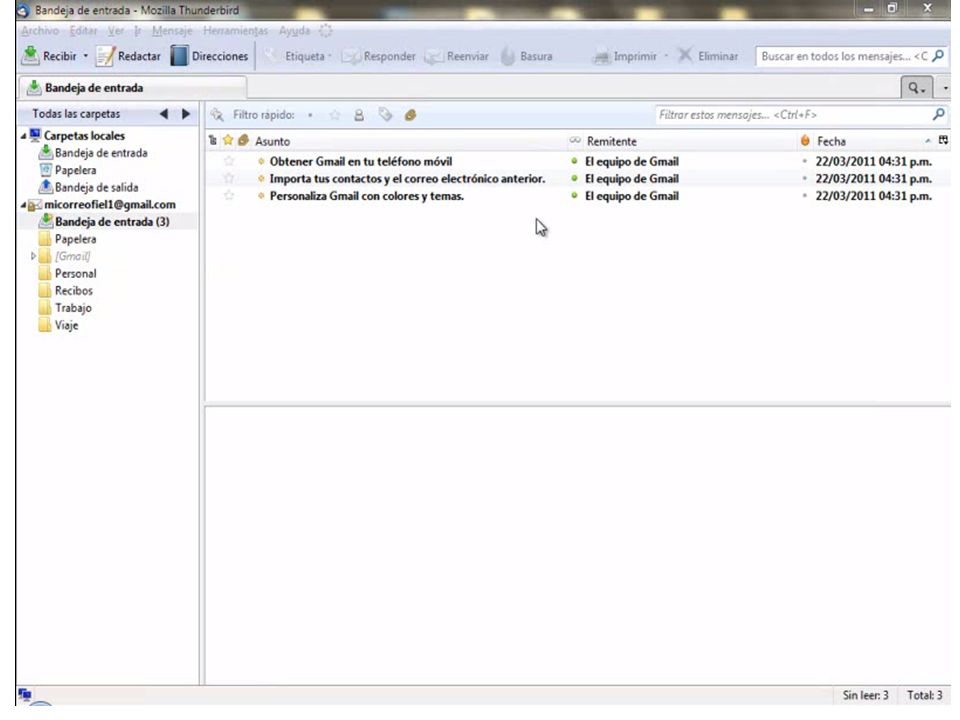The height and width of the screenshot is (720, 960).
Task: Open the Redactar compose message button
Action: 129,56
